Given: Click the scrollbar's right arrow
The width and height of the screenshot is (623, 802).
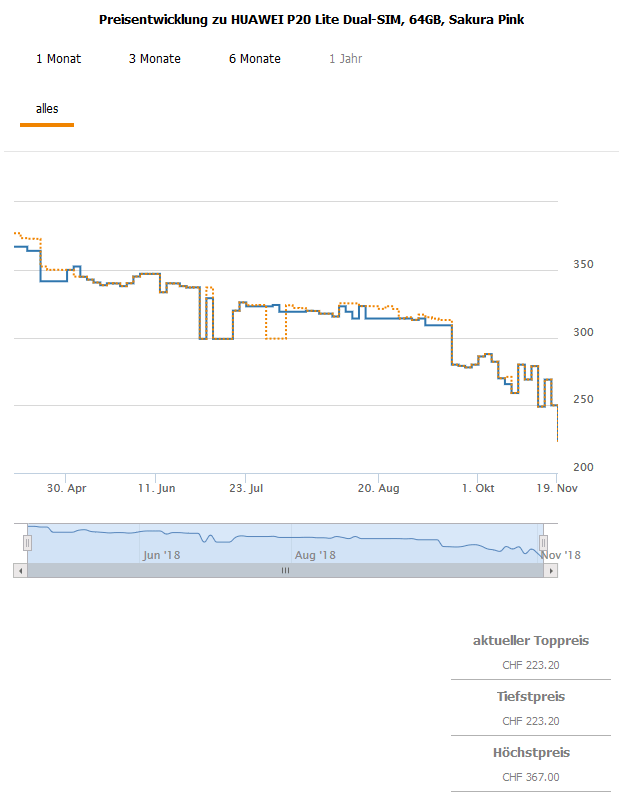Looking at the screenshot, I should coord(551,570).
